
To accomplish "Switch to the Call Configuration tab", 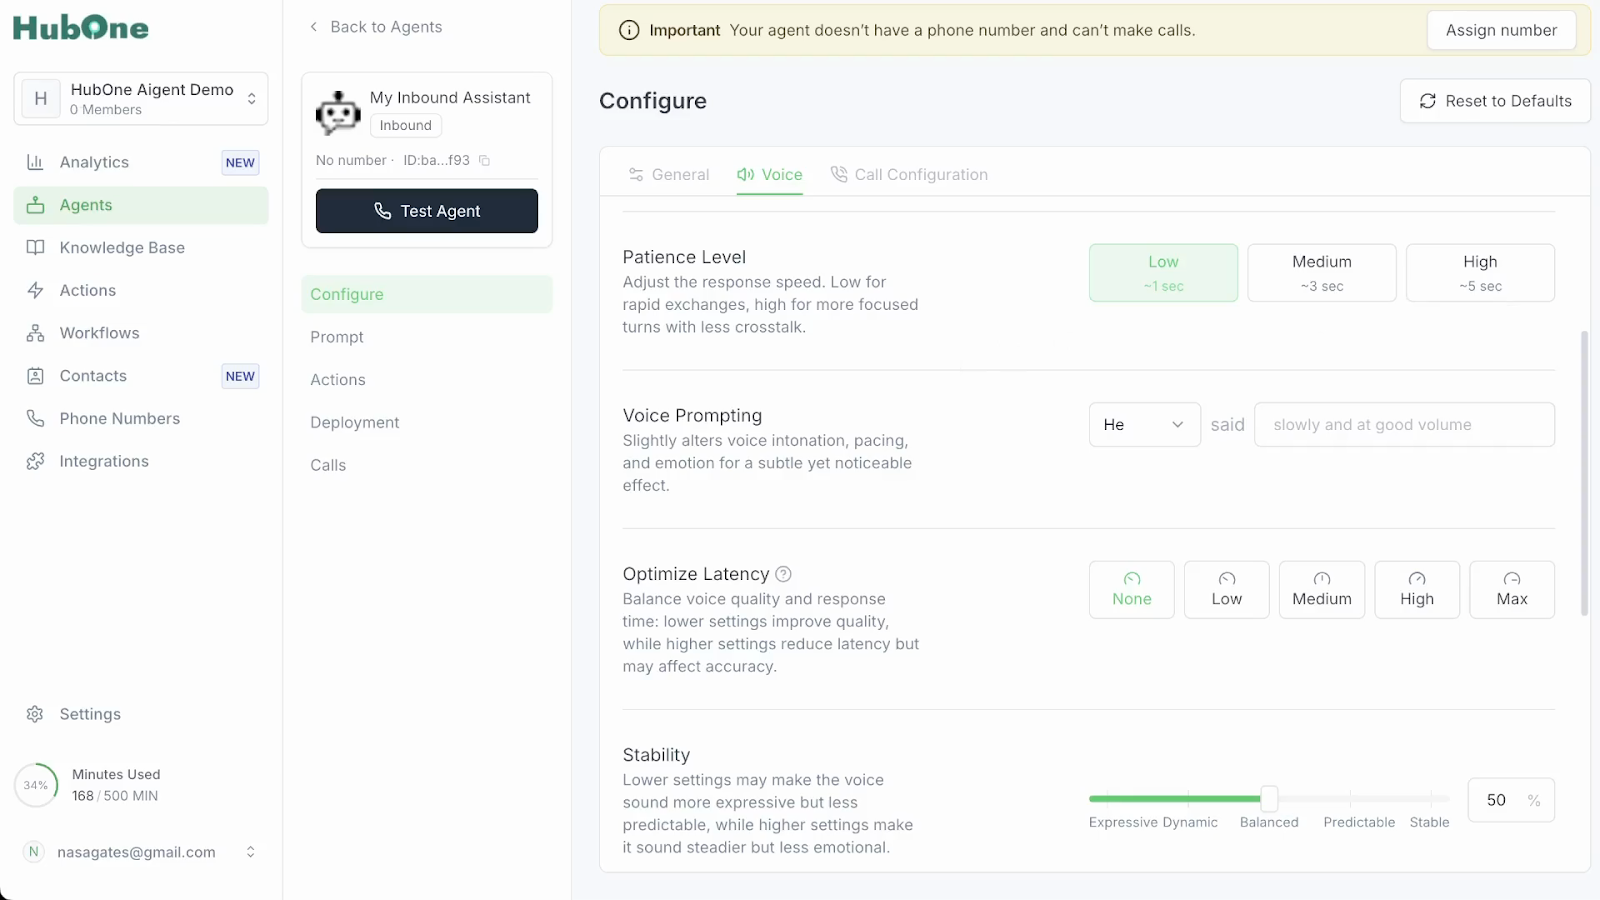I will 910,175.
